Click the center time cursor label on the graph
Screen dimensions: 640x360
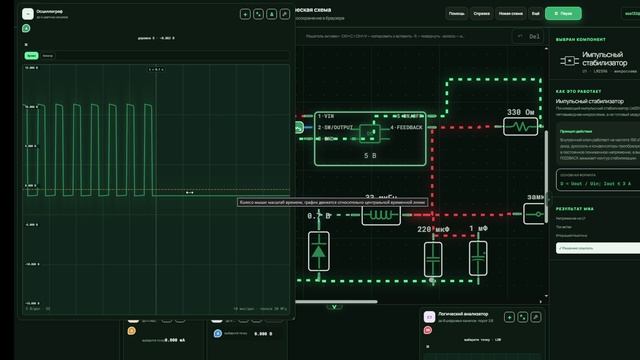[156, 69]
